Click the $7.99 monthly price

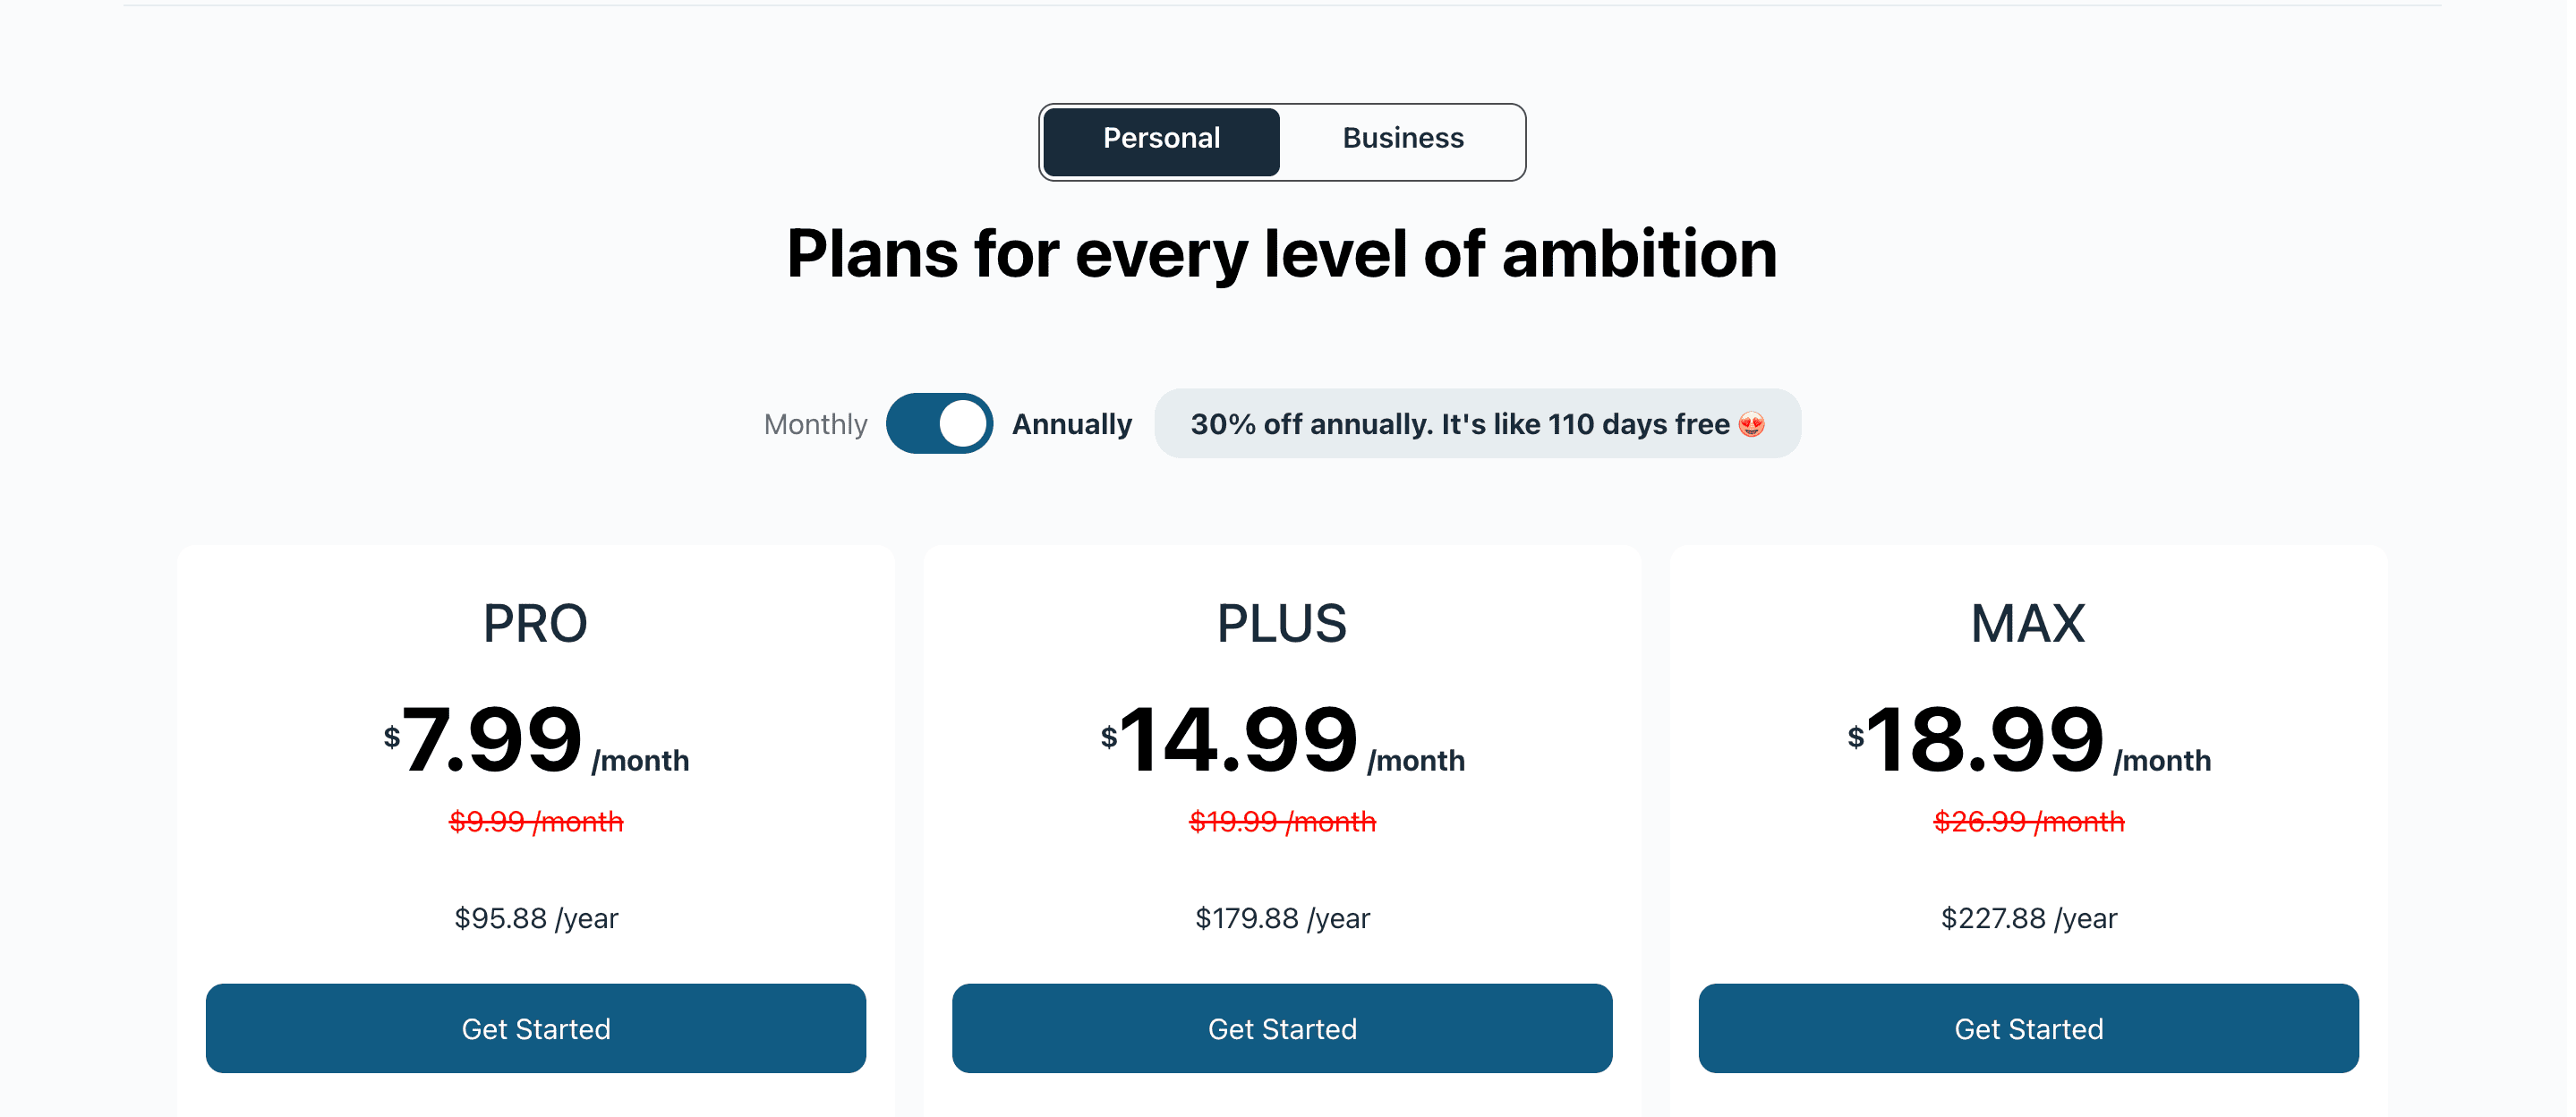pyautogui.click(x=491, y=740)
